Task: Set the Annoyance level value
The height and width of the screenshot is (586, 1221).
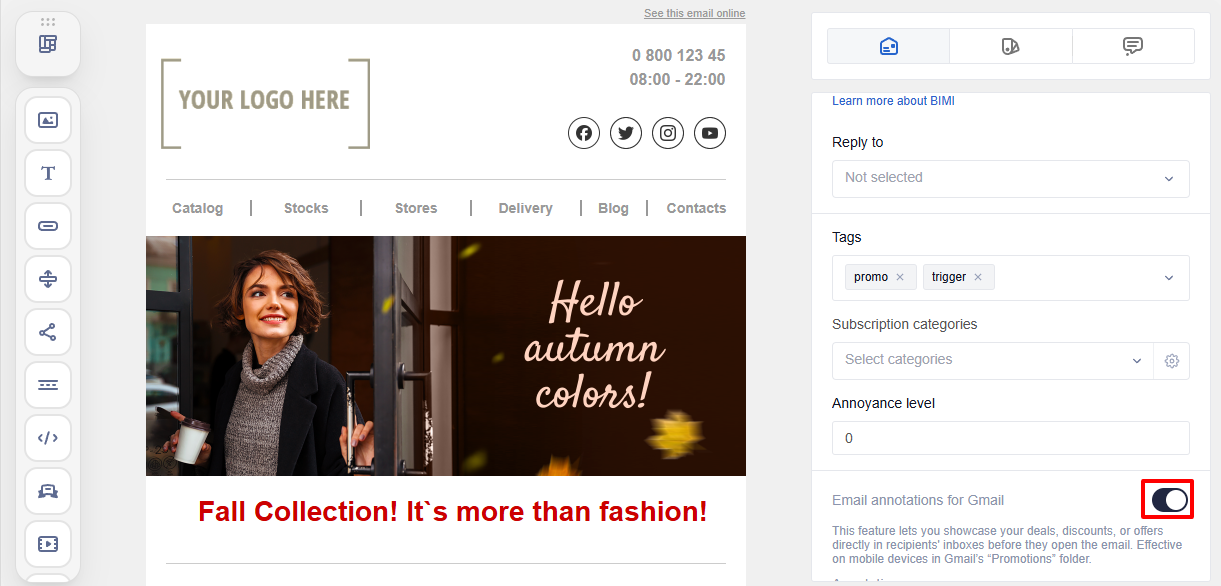Action: pos(1010,438)
